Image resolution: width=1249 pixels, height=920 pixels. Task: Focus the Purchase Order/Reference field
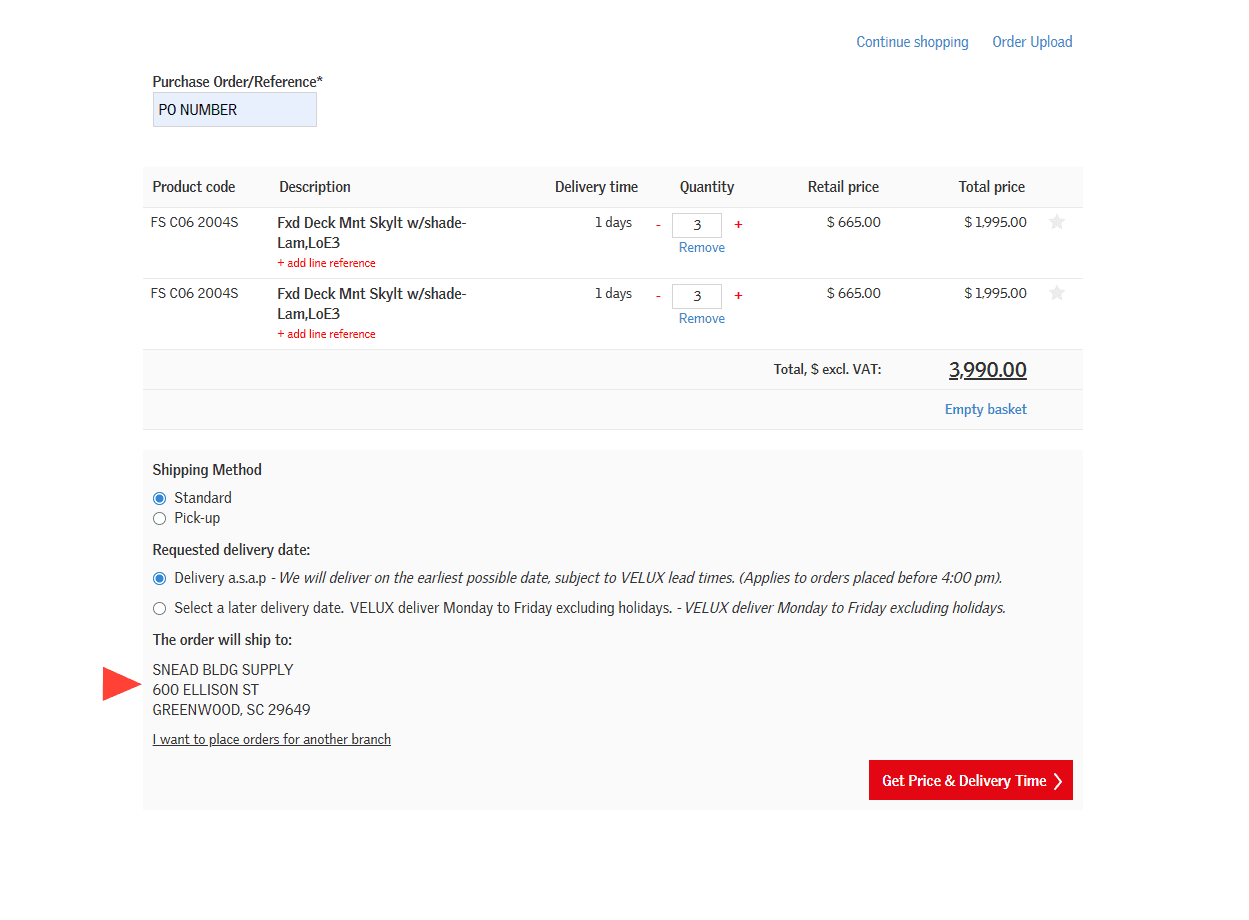(x=235, y=110)
